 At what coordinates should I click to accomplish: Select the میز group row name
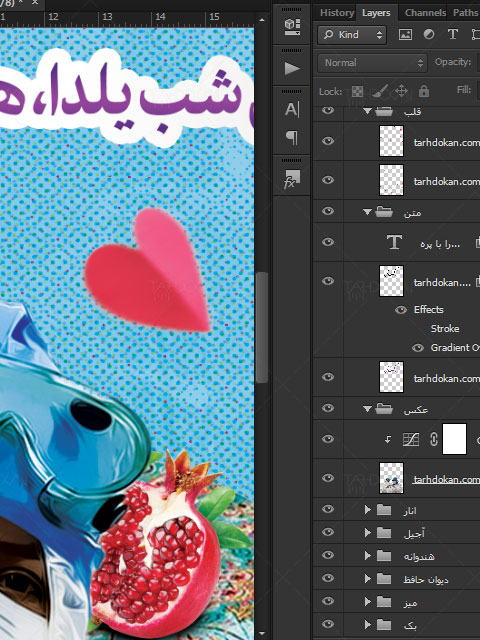410,602
